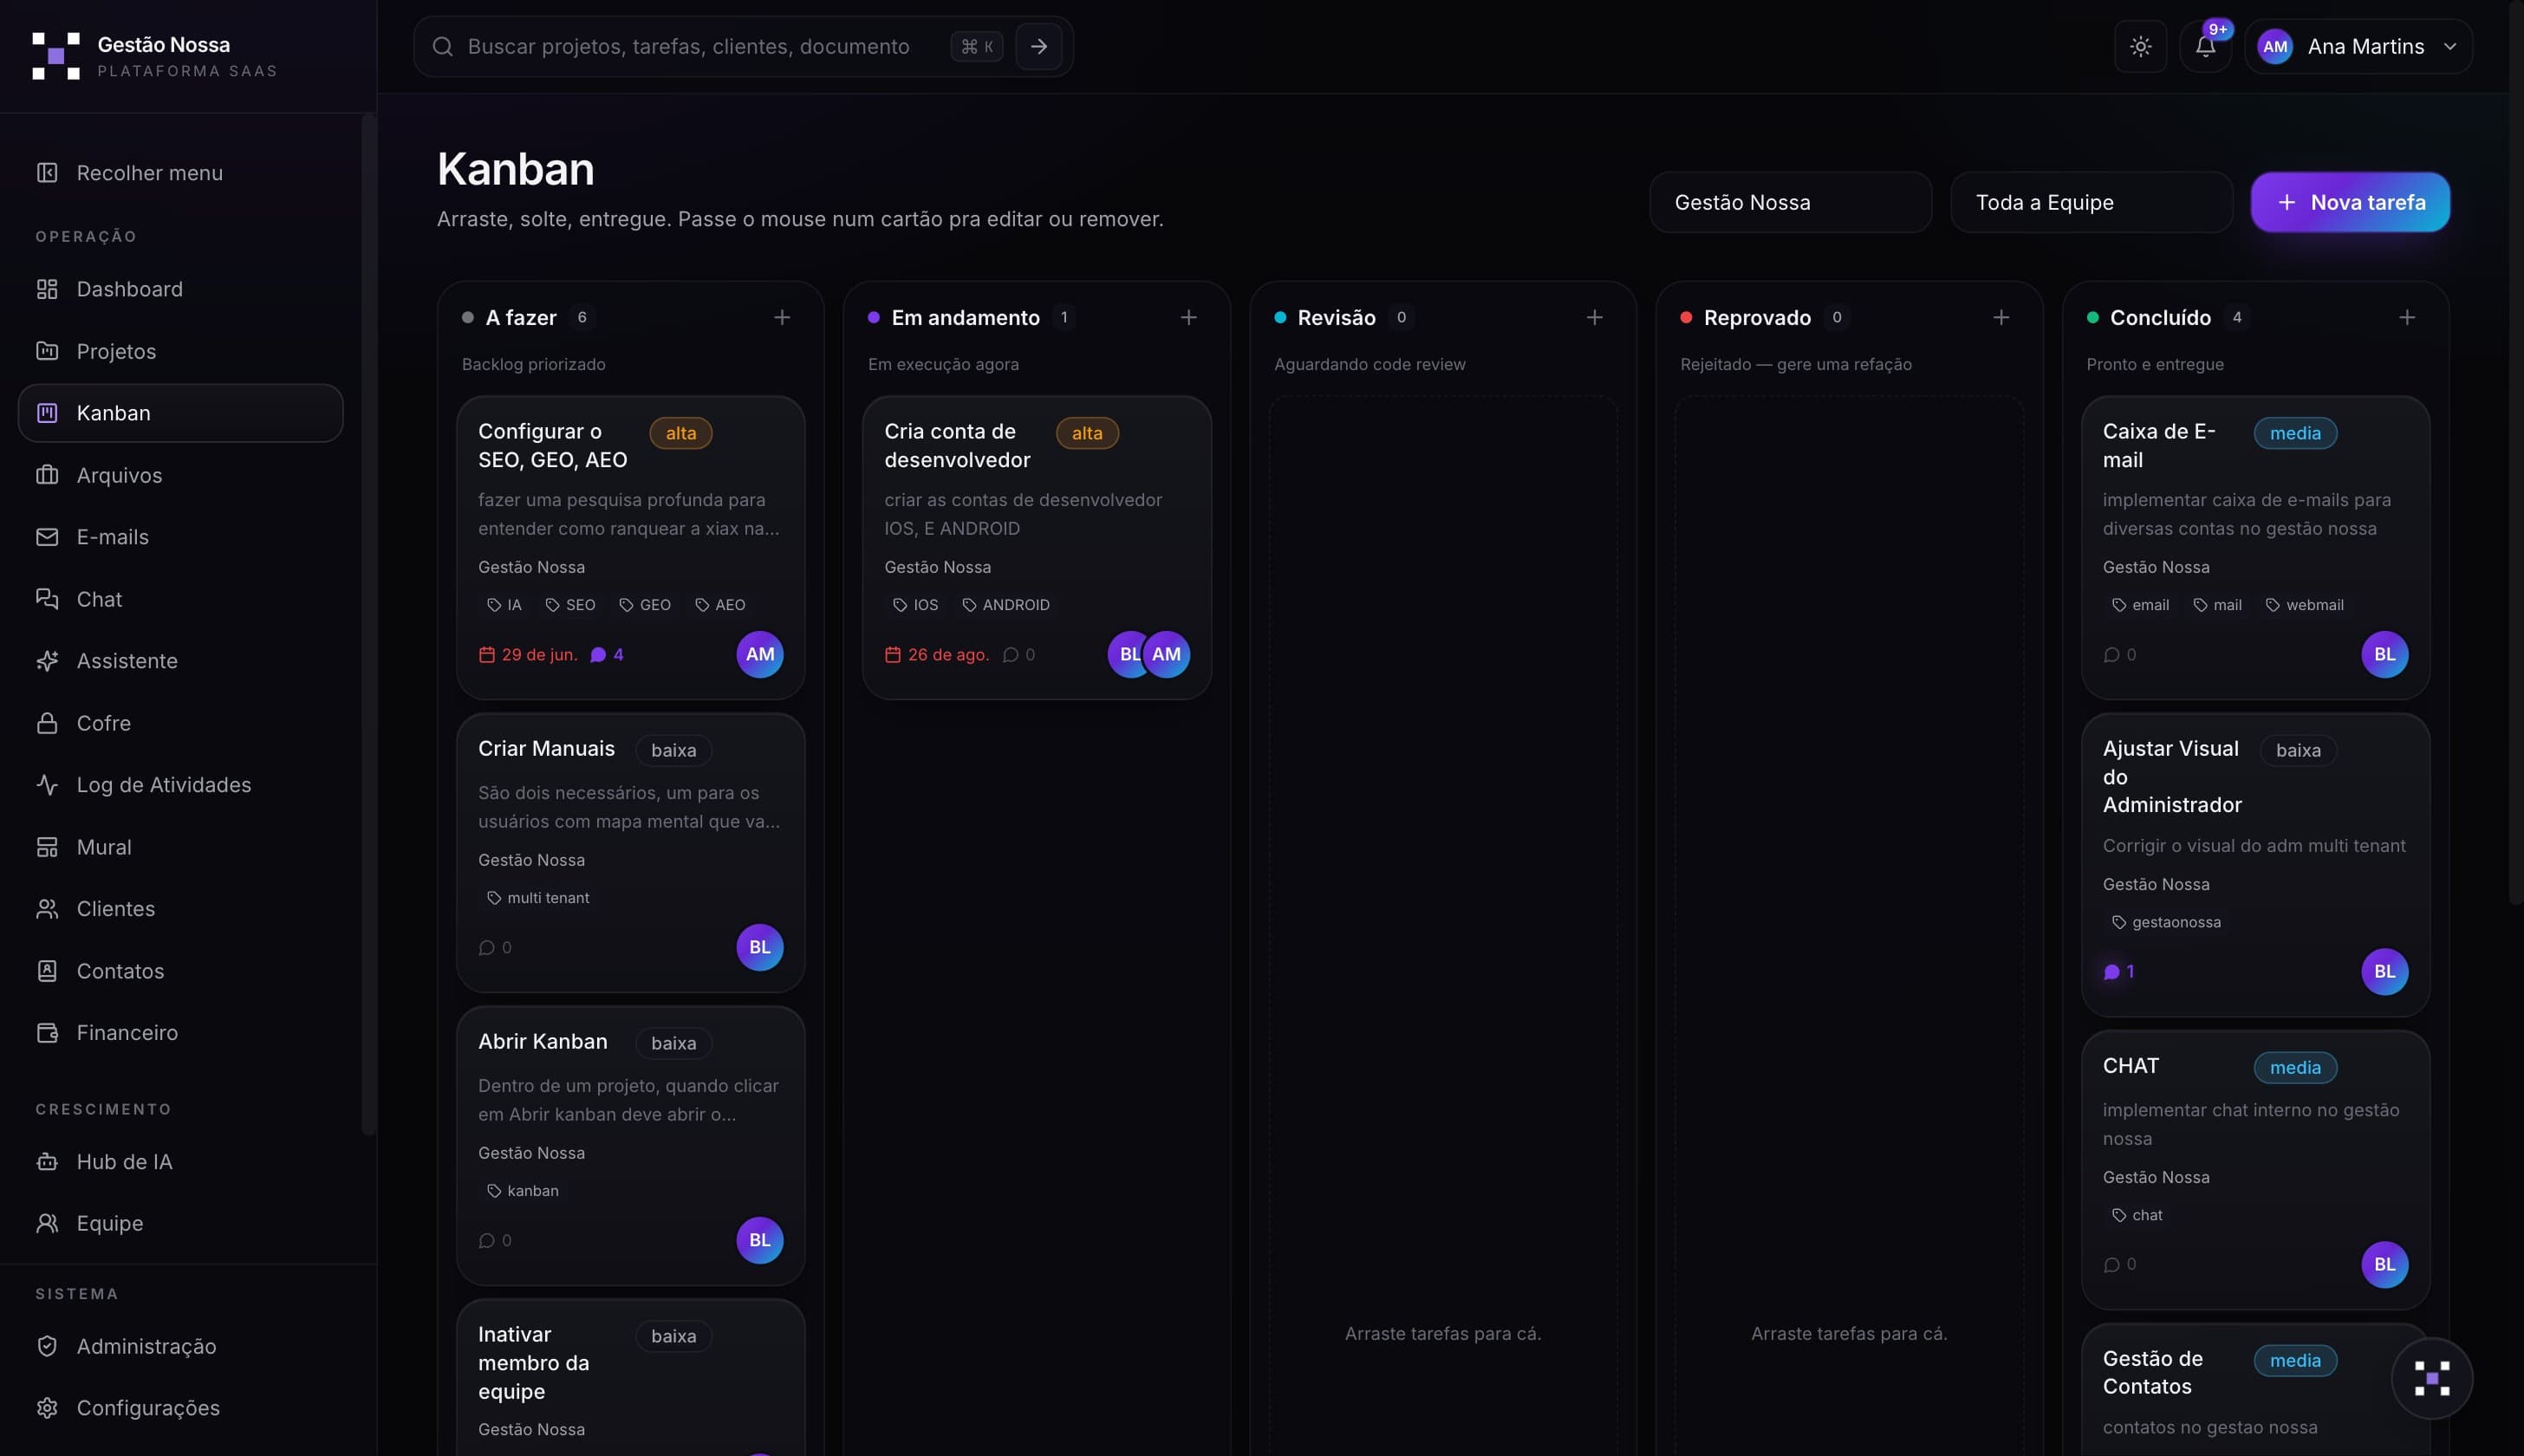Image resolution: width=2524 pixels, height=1456 pixels.
Task: Open the Cria conta de desenvolvedor card
Action: tap(1037, 547)
